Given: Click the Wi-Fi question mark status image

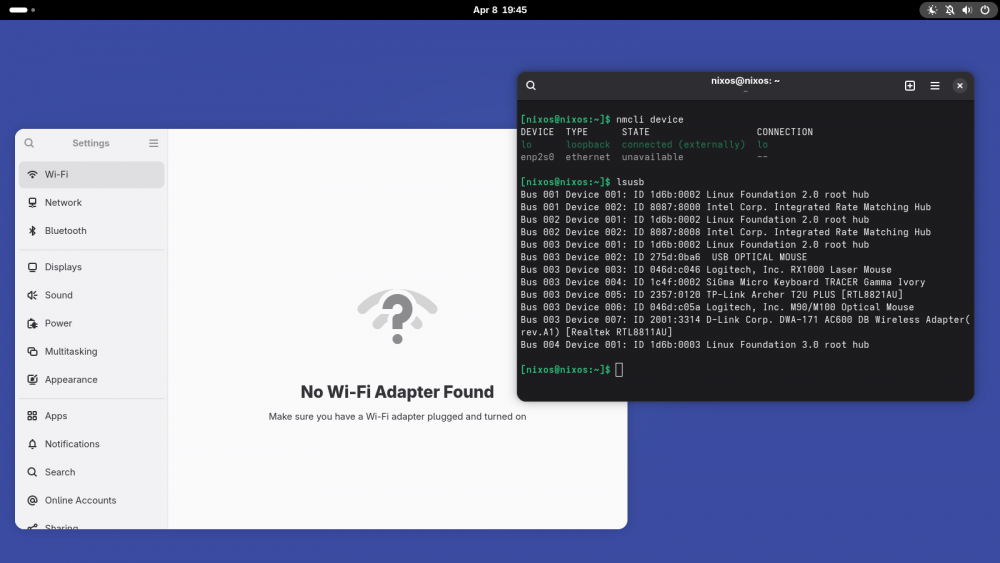Looking at the screenshot, I should coord(397,316).
